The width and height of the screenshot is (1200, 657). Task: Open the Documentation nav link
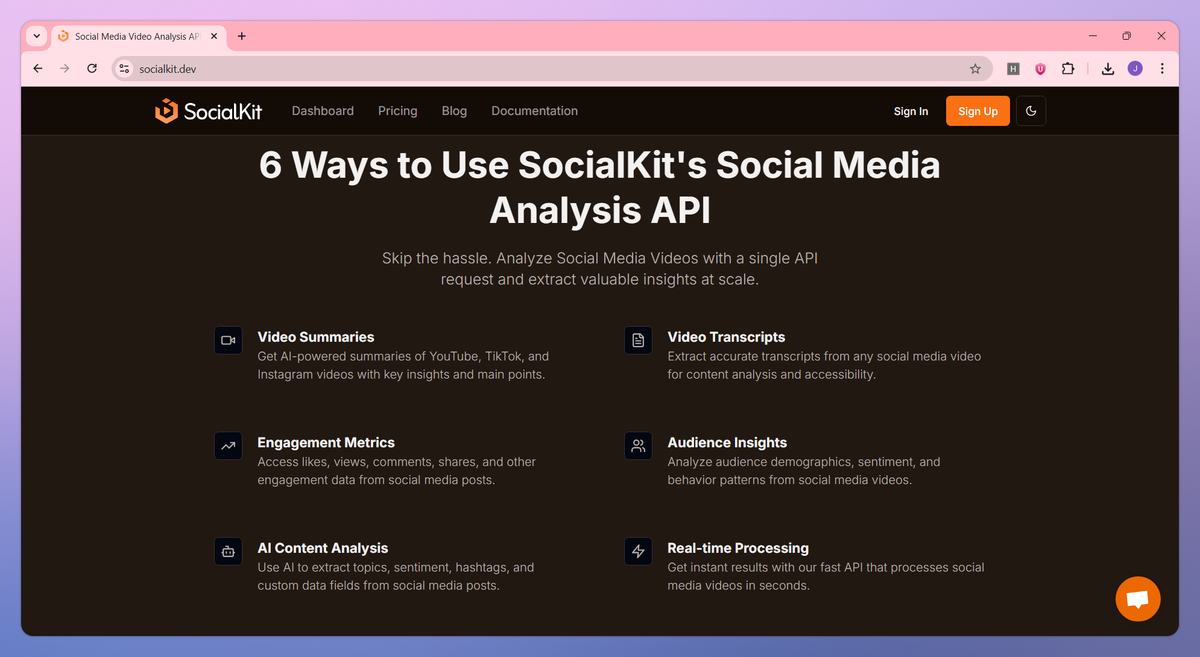(x=535, y=111)
